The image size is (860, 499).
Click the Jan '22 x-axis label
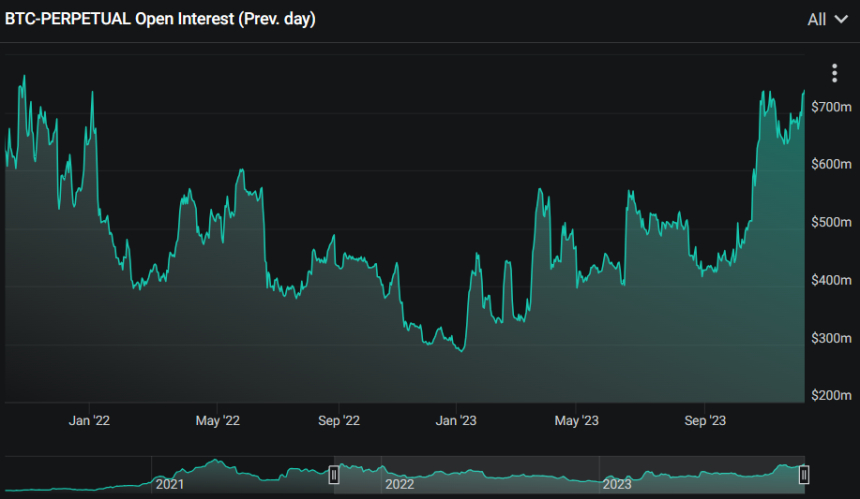91,420
